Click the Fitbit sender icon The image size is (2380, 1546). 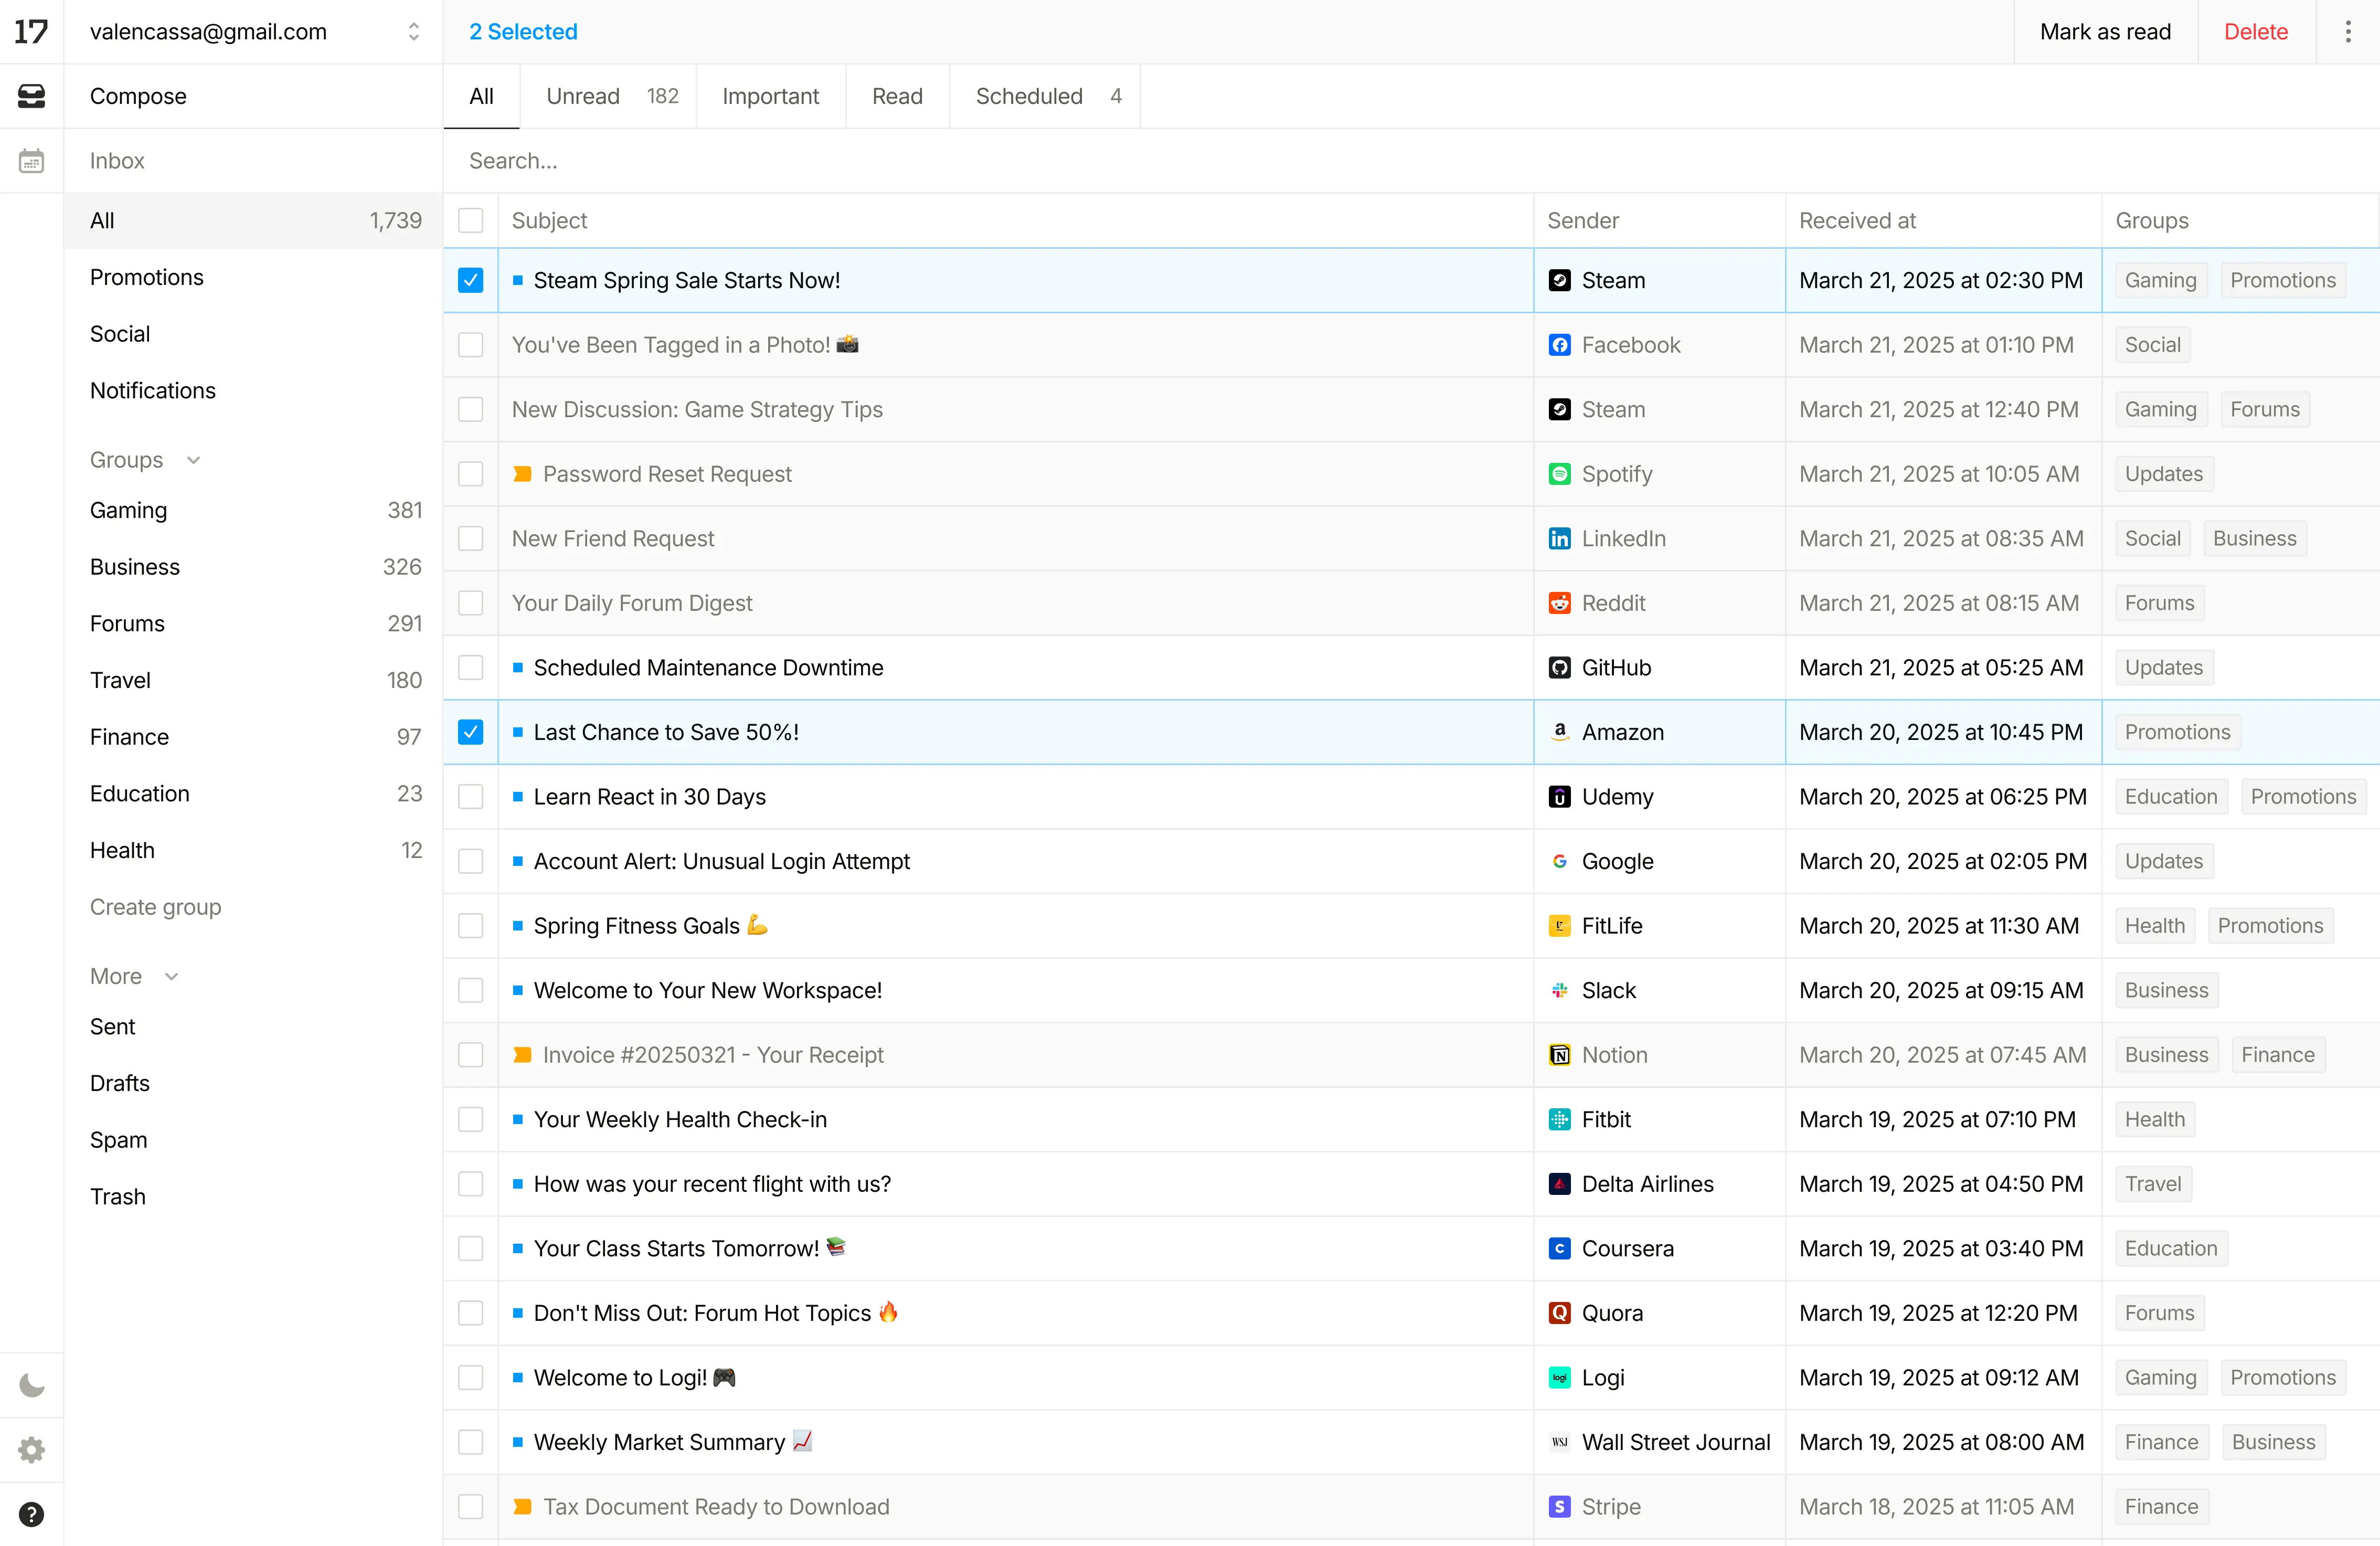(1559, 1119)
